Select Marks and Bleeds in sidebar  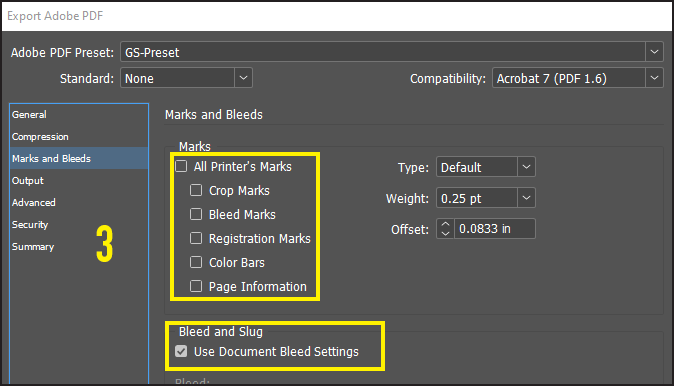(79, 158)
